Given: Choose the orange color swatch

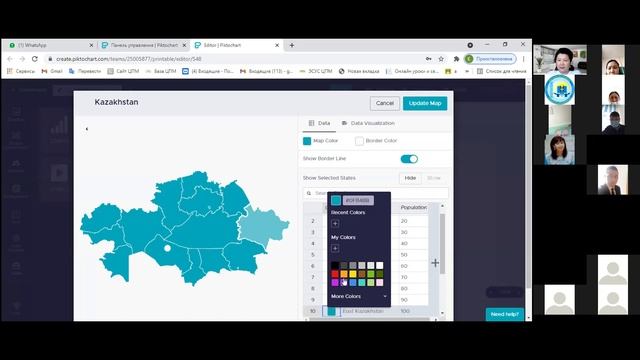Looking at the screenshot, I should pos(344,274).
